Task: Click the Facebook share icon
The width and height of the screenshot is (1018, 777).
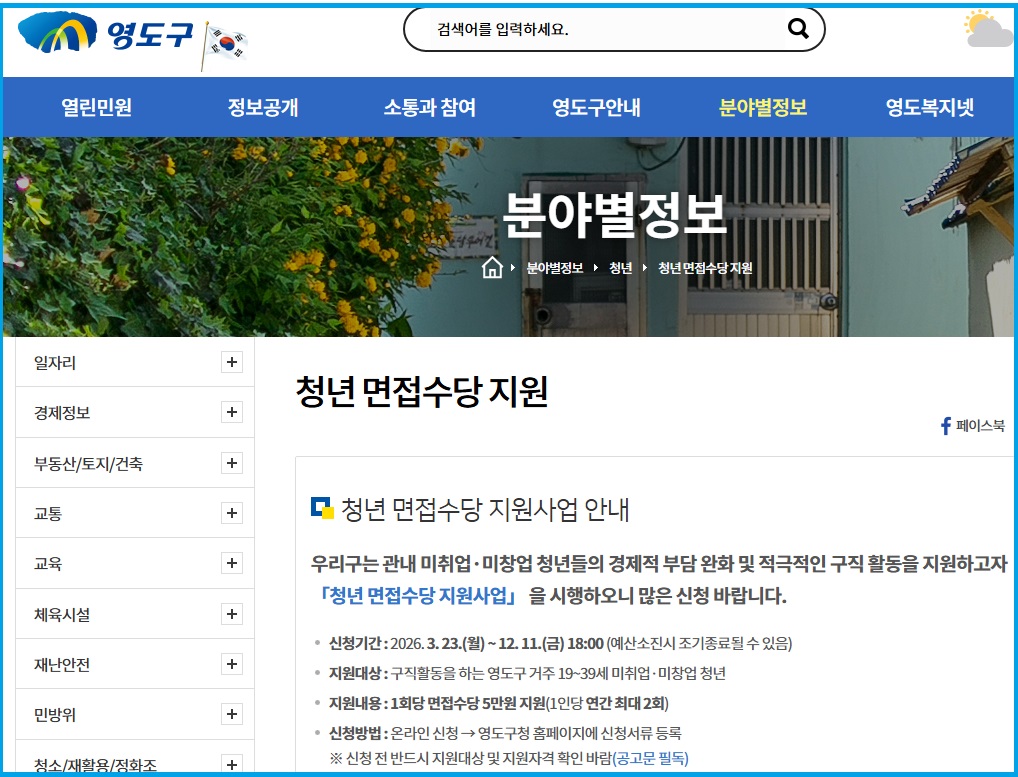Action: pyautogui.click(x=946, y=426)
